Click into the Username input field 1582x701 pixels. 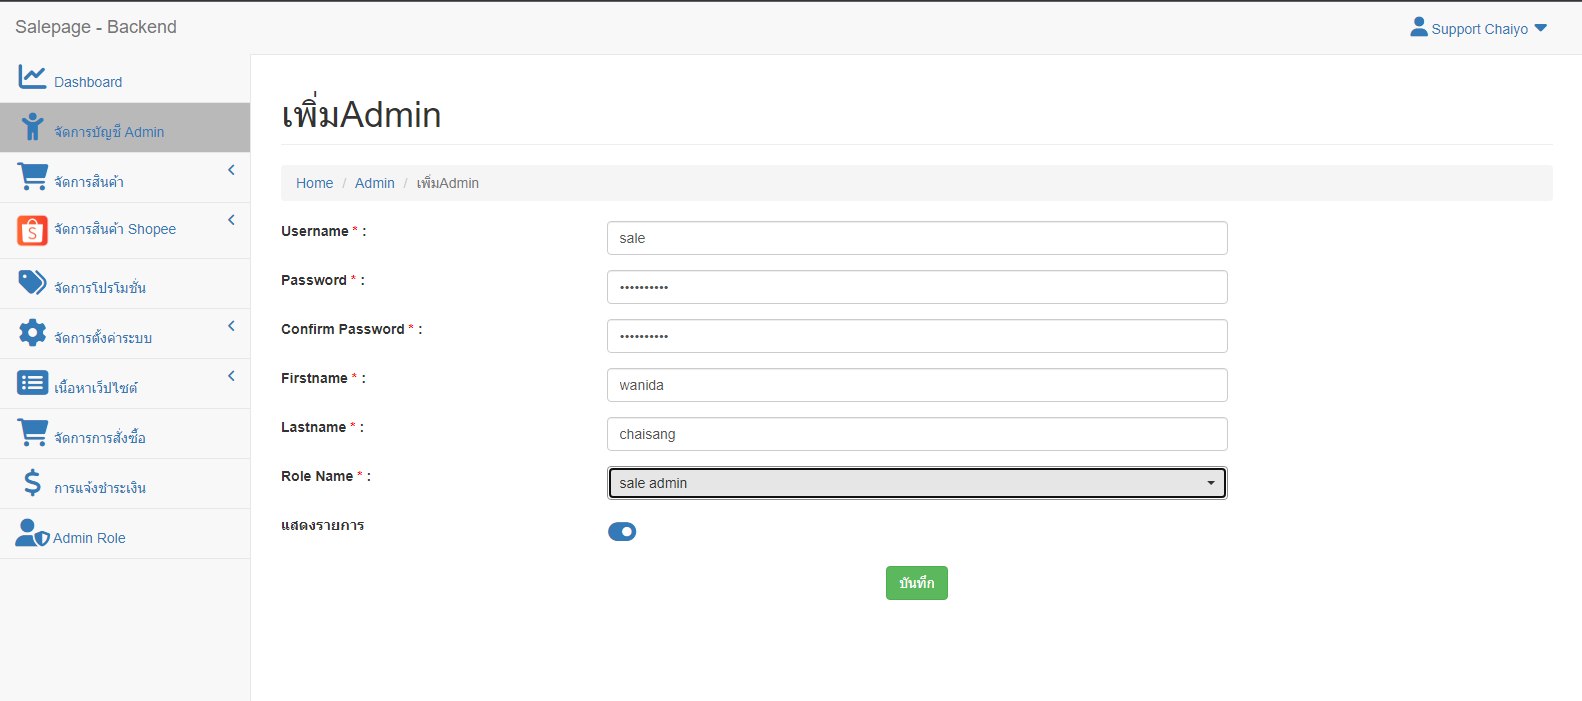(x=916, y=238)
